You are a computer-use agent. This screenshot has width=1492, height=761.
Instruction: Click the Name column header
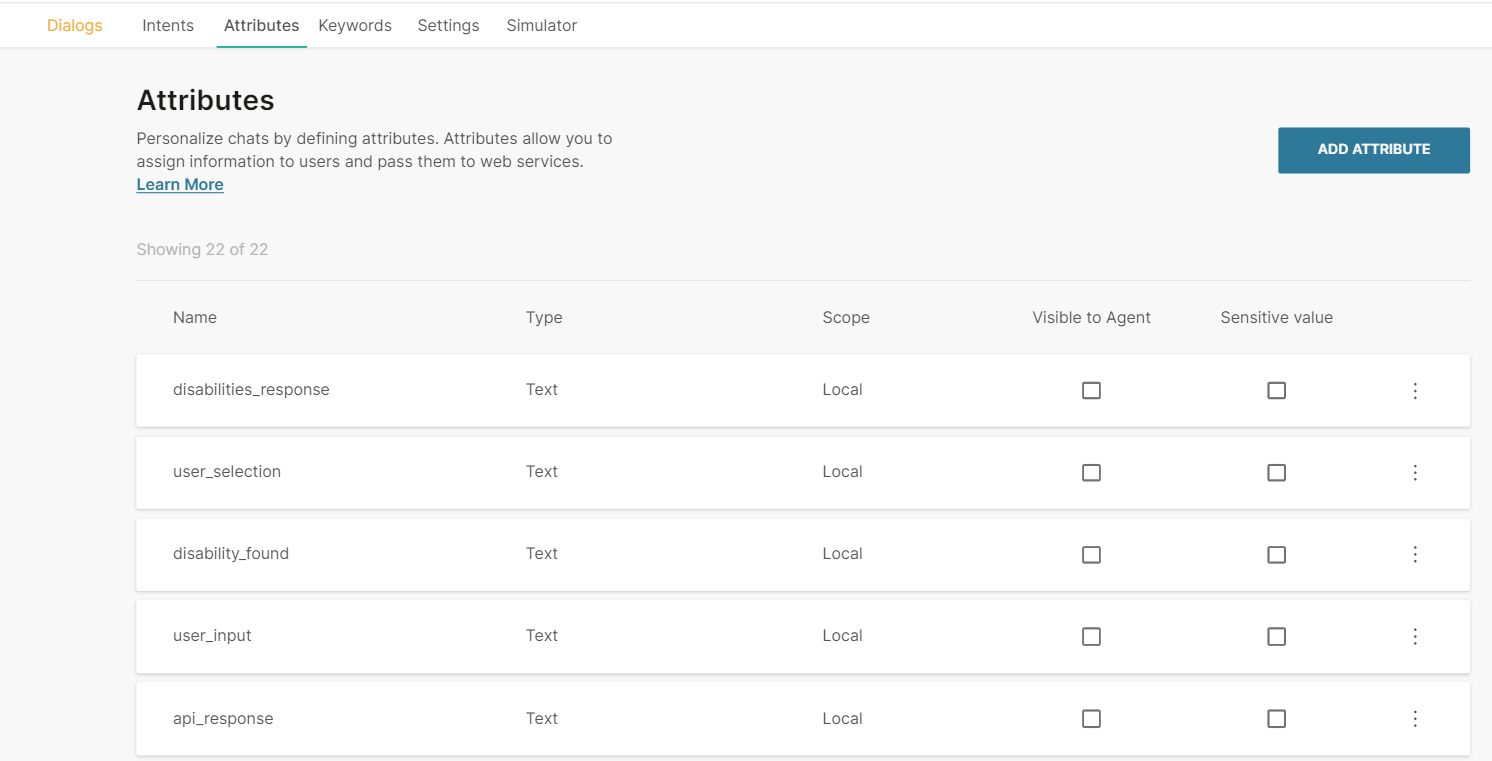[x=195, y=318]
